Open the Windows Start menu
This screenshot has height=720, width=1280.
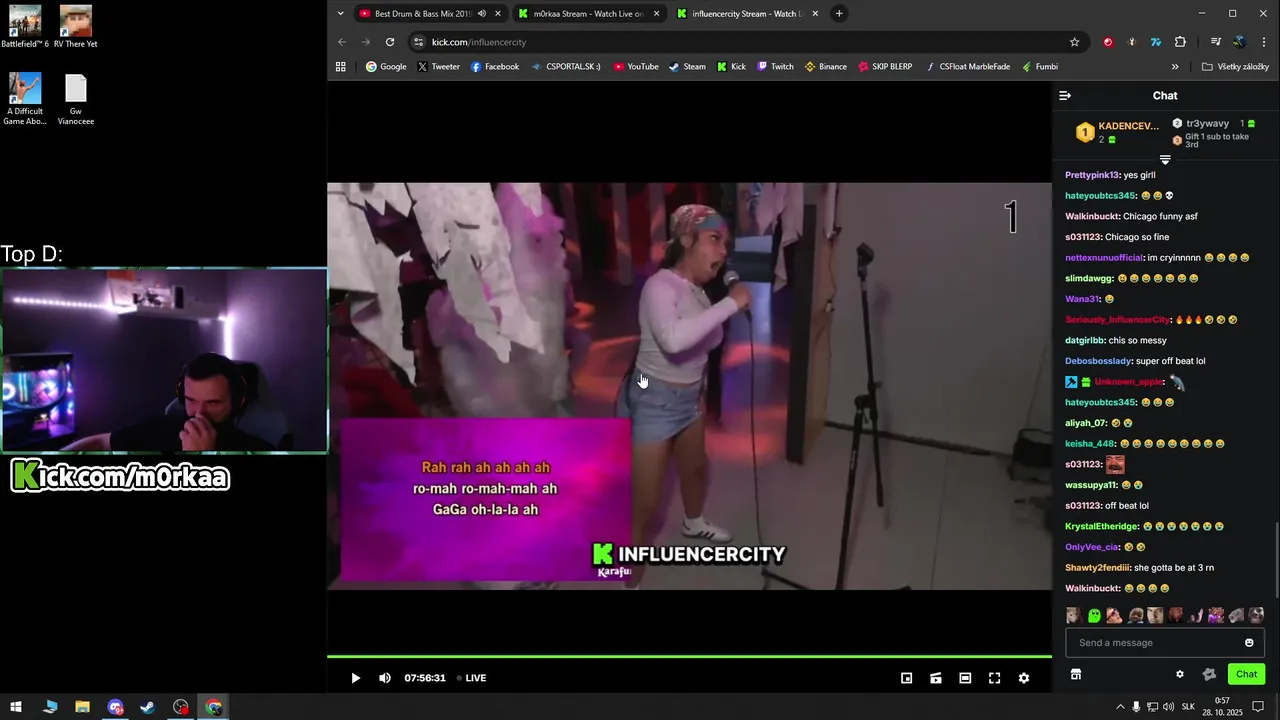pos(16,707)
